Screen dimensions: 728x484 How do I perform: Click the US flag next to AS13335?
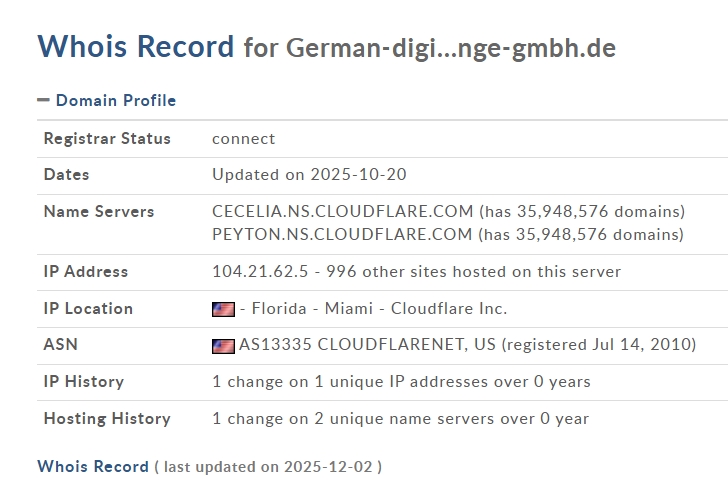(223, 345)
